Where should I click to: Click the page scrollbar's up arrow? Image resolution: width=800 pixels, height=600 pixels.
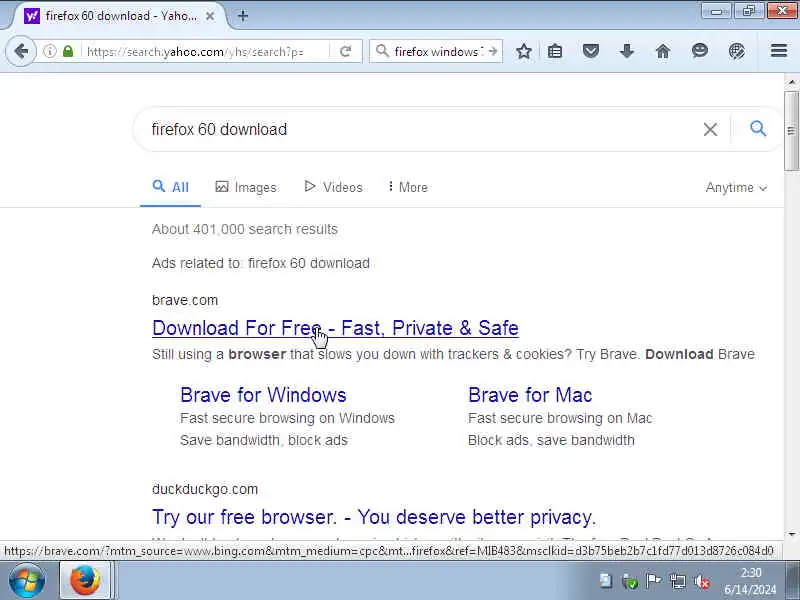pyautogui.click(x=792, y=82)
